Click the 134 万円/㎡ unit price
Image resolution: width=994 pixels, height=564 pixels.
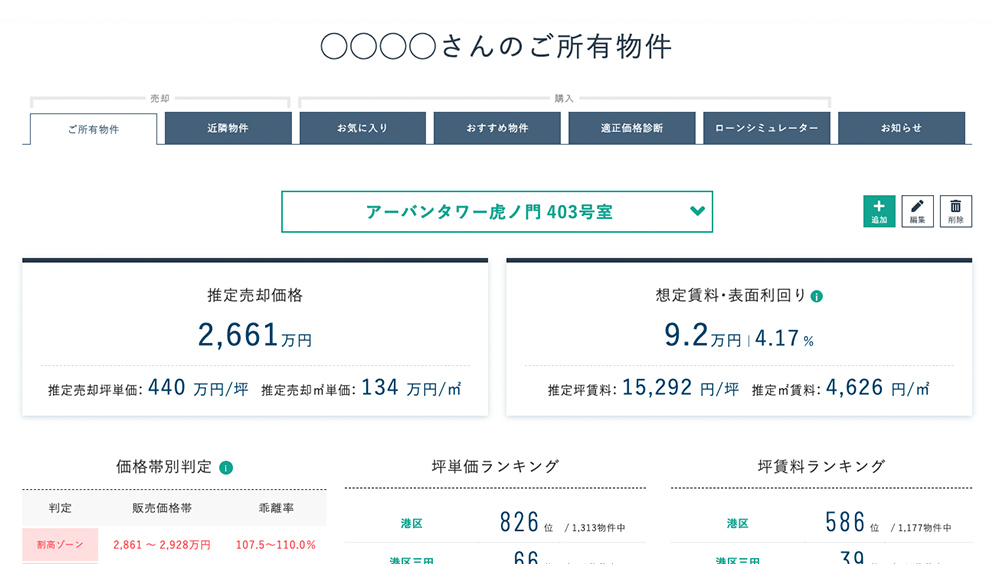coord(411,387)
